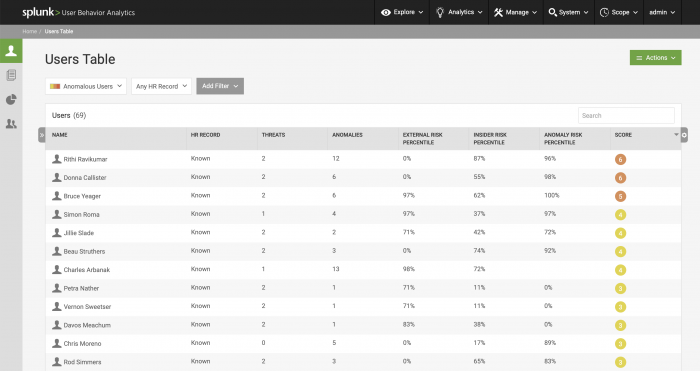Click the lightbulb Analytics icon

pos(440,13)
